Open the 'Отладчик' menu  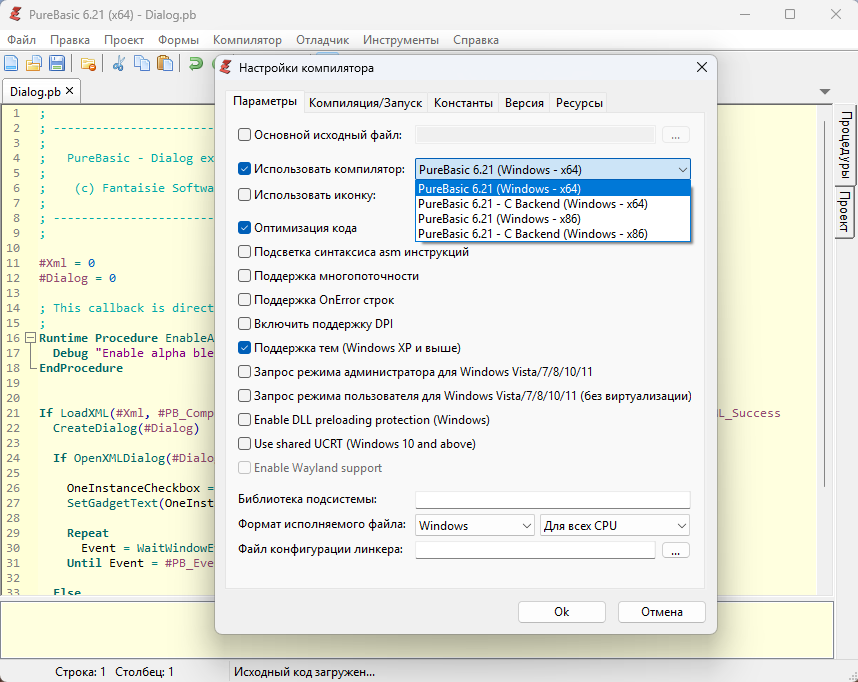322,40
